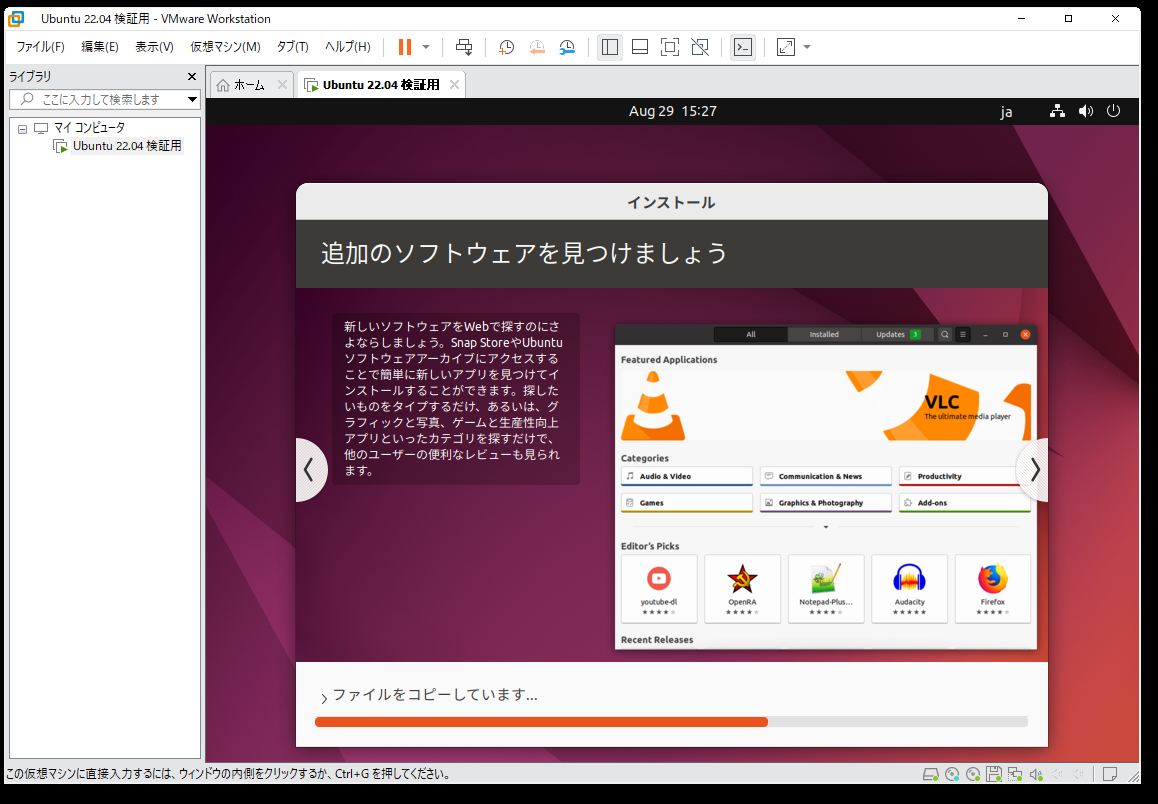
Task: Open the 編集(E) menu
Action: [x=100, y=47]
